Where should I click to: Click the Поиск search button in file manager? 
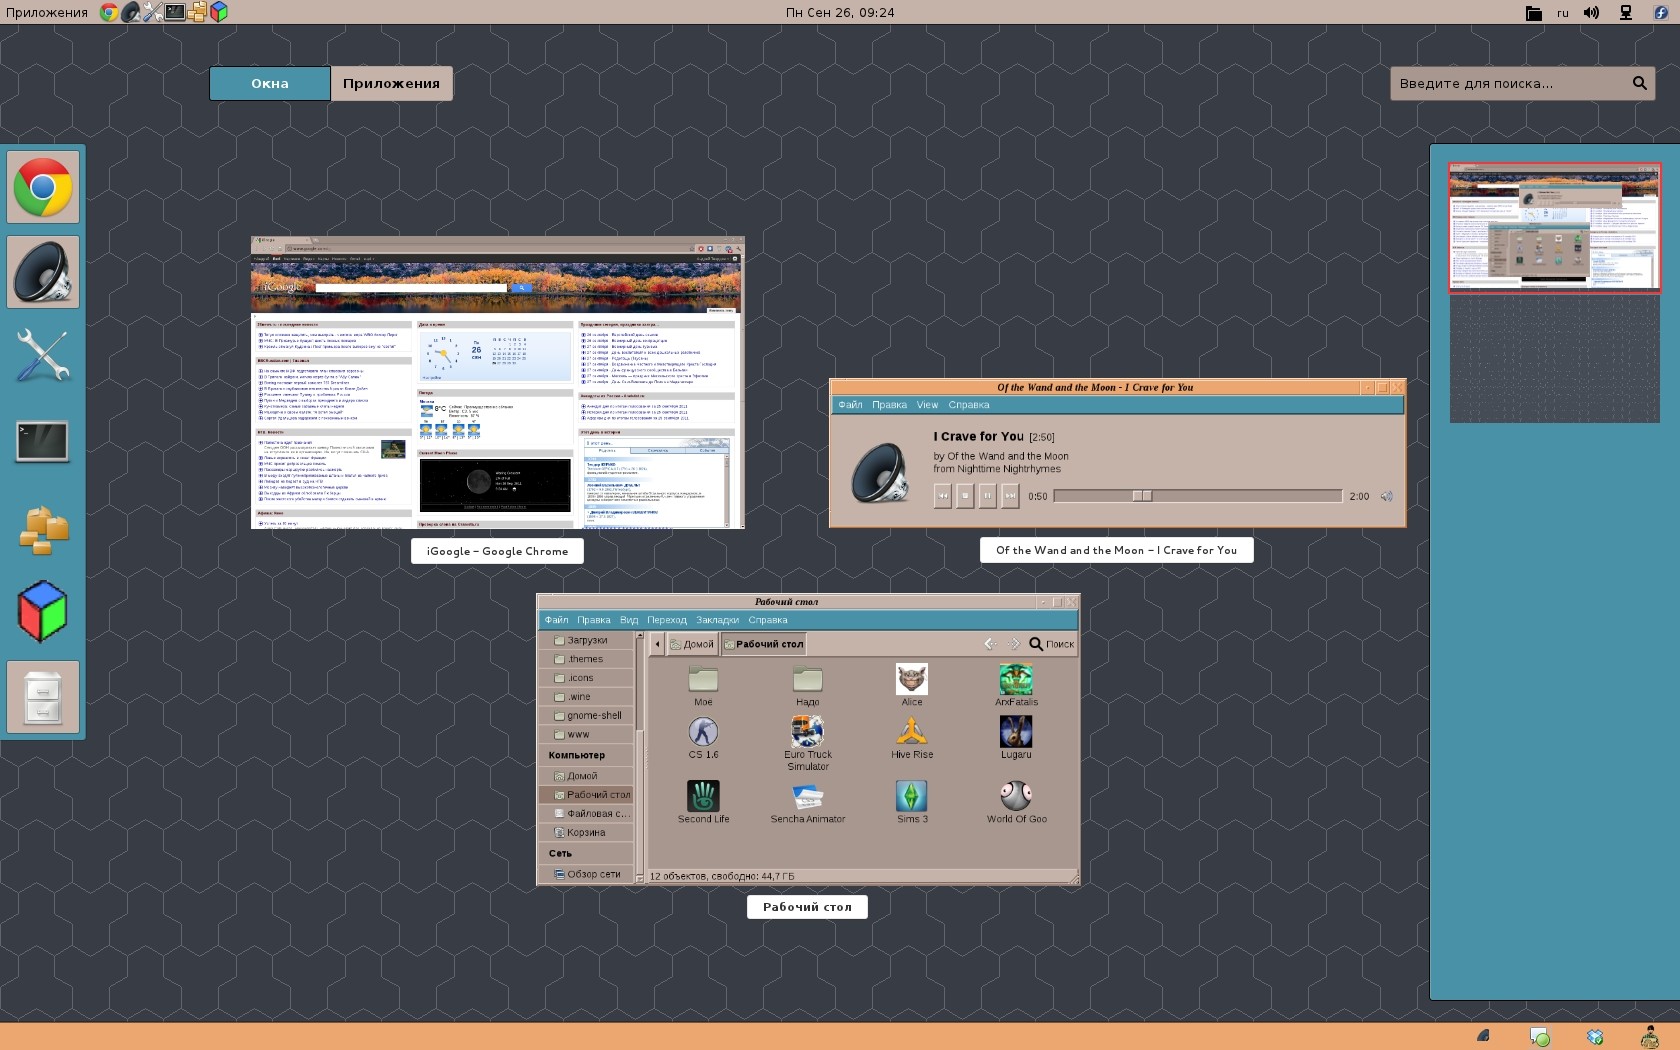point(1052,644)
